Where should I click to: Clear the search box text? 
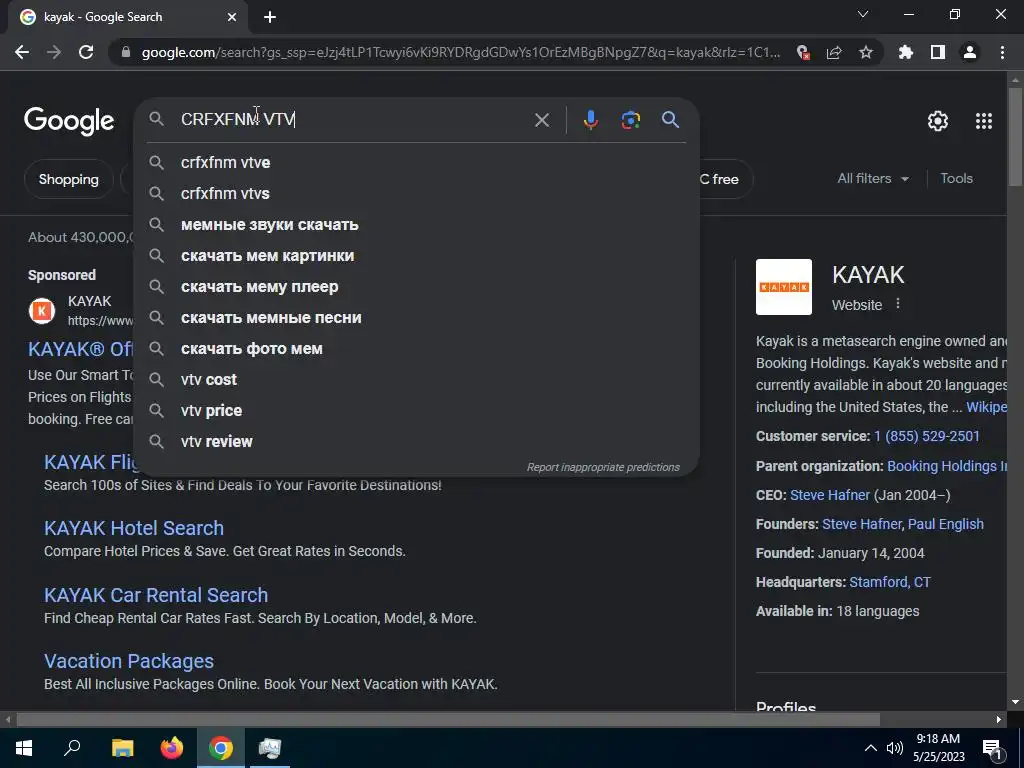[x=542, y=120]
